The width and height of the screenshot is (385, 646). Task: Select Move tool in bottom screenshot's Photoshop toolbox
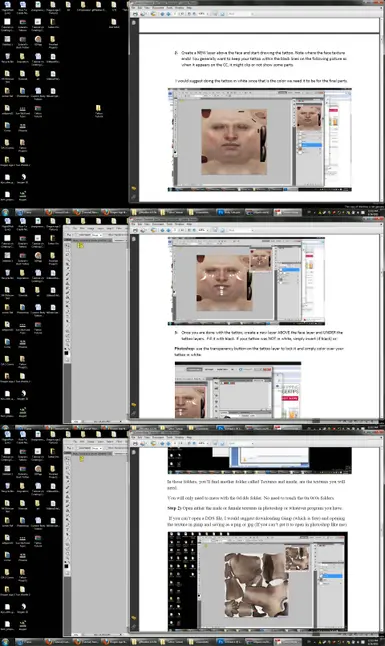(68, 459)
